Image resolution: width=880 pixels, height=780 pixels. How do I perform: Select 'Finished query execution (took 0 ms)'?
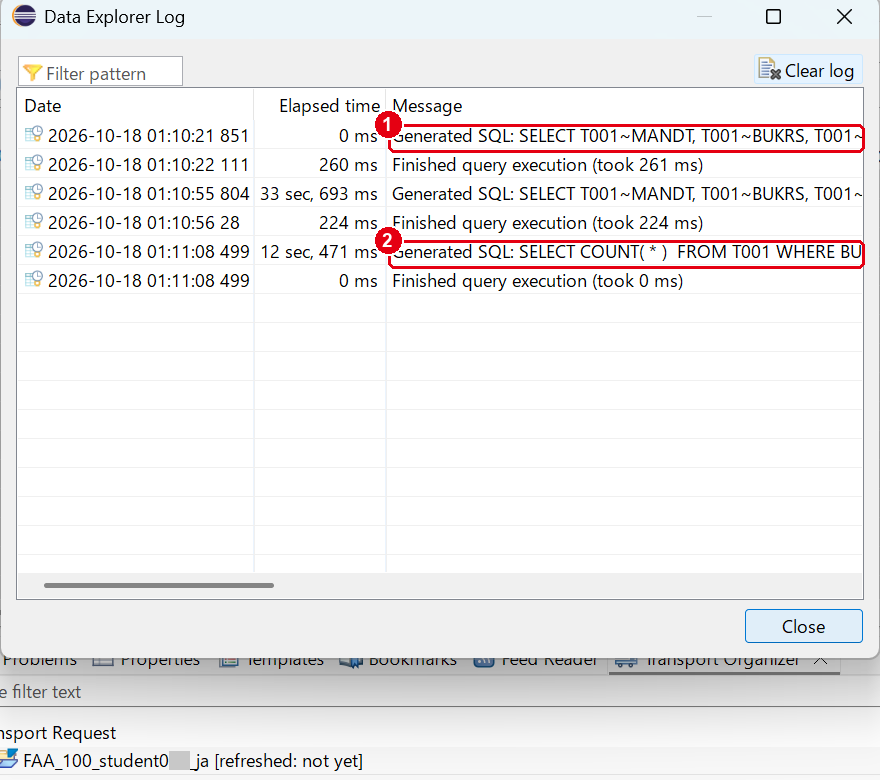[x=538, y=281]
